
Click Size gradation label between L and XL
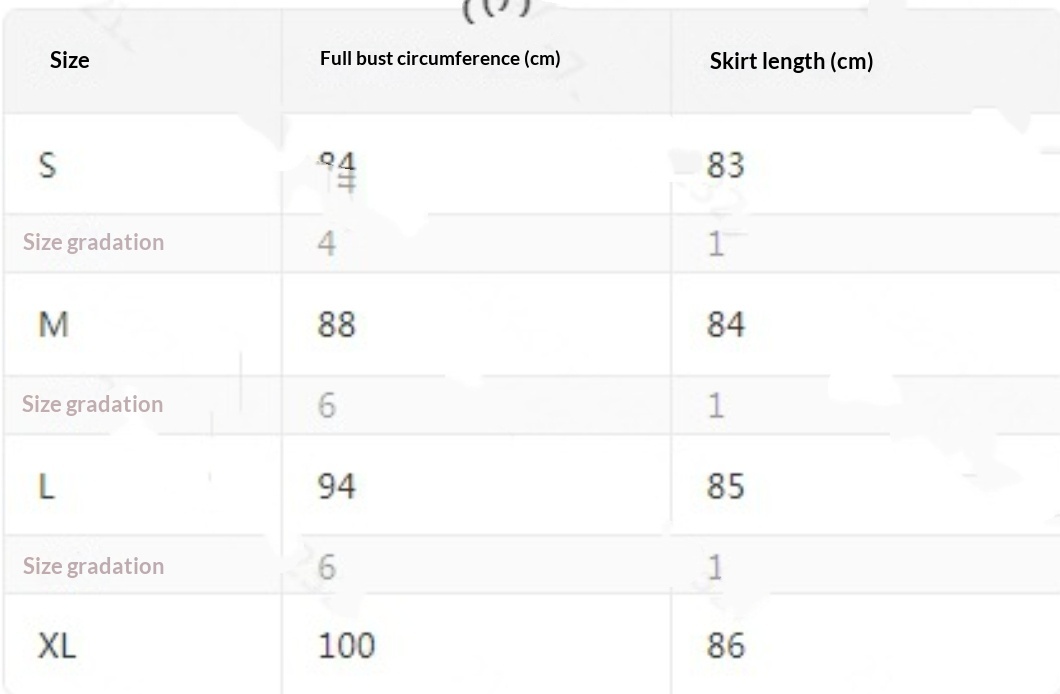click(93, 566)
